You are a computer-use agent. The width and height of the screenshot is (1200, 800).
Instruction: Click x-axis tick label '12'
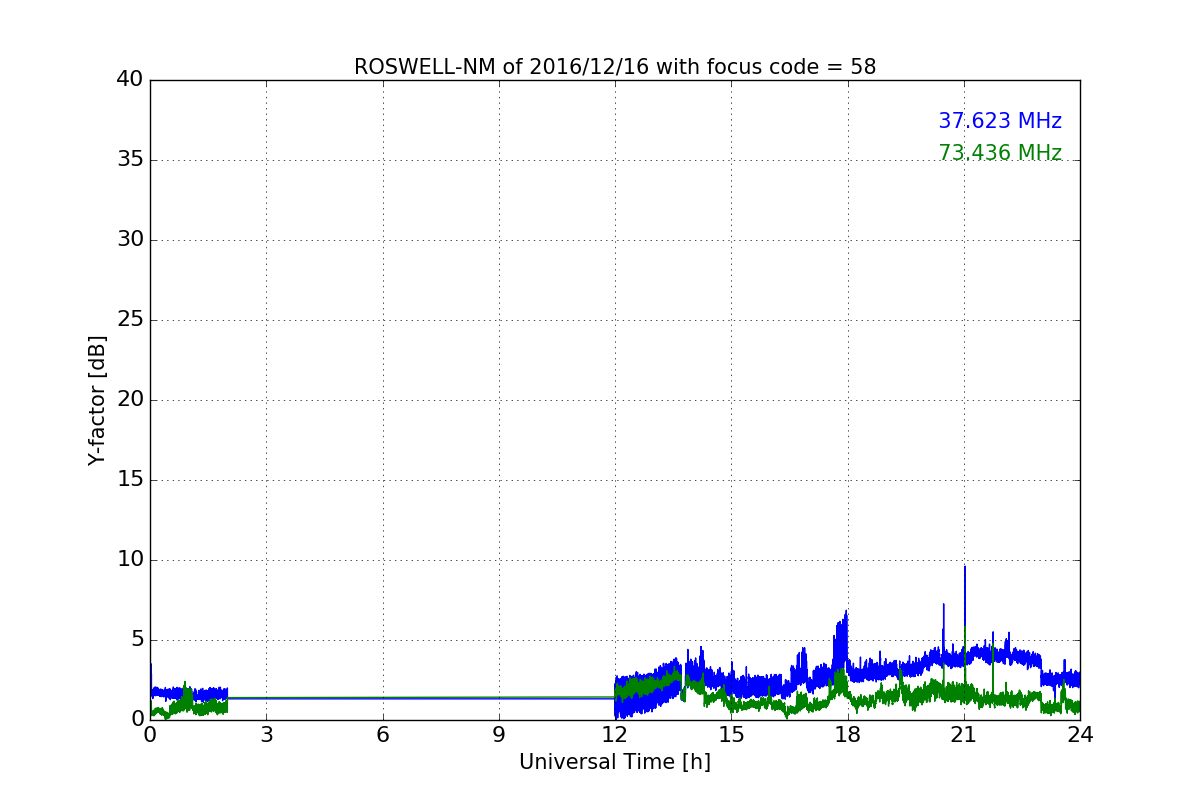(x=615, y=735)
